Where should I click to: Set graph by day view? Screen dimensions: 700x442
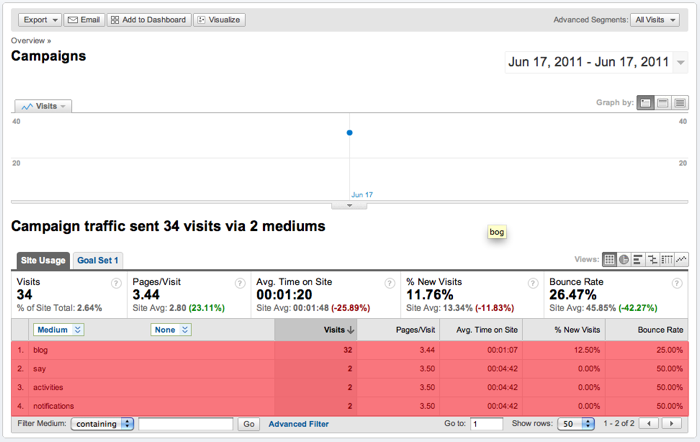tap(646, 103)
